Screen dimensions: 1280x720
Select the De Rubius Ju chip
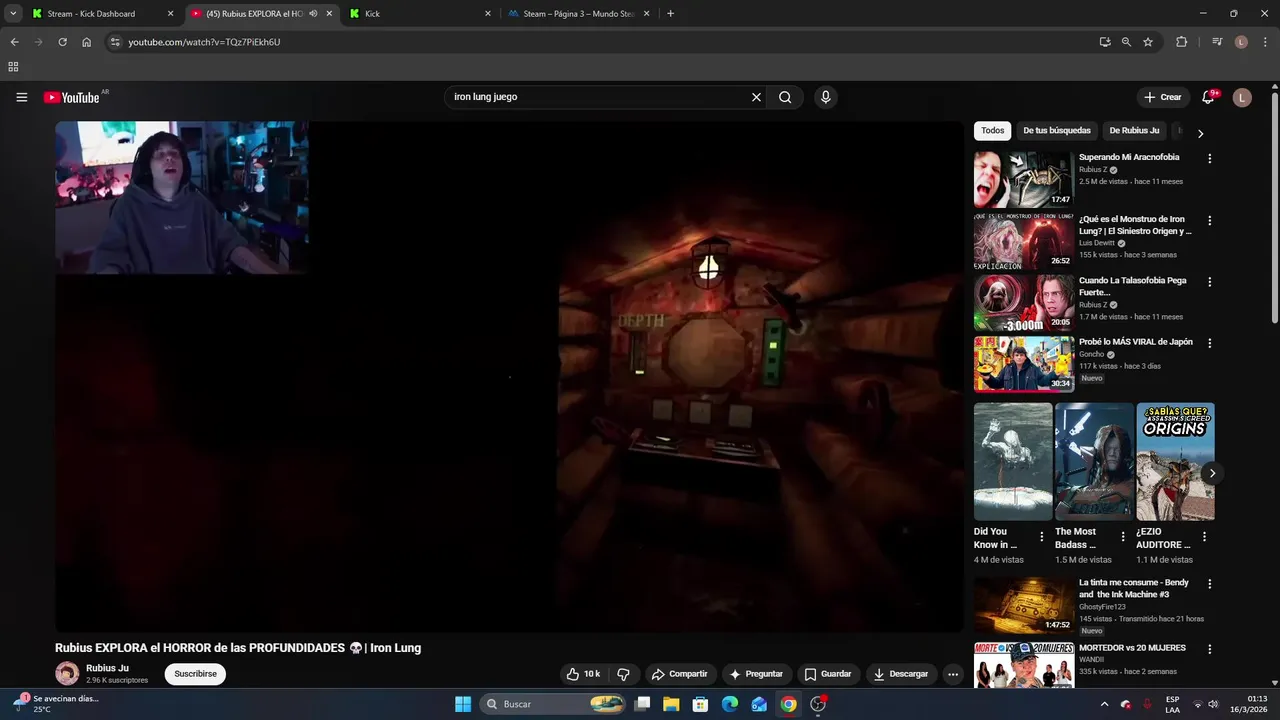pos(1133,131)
